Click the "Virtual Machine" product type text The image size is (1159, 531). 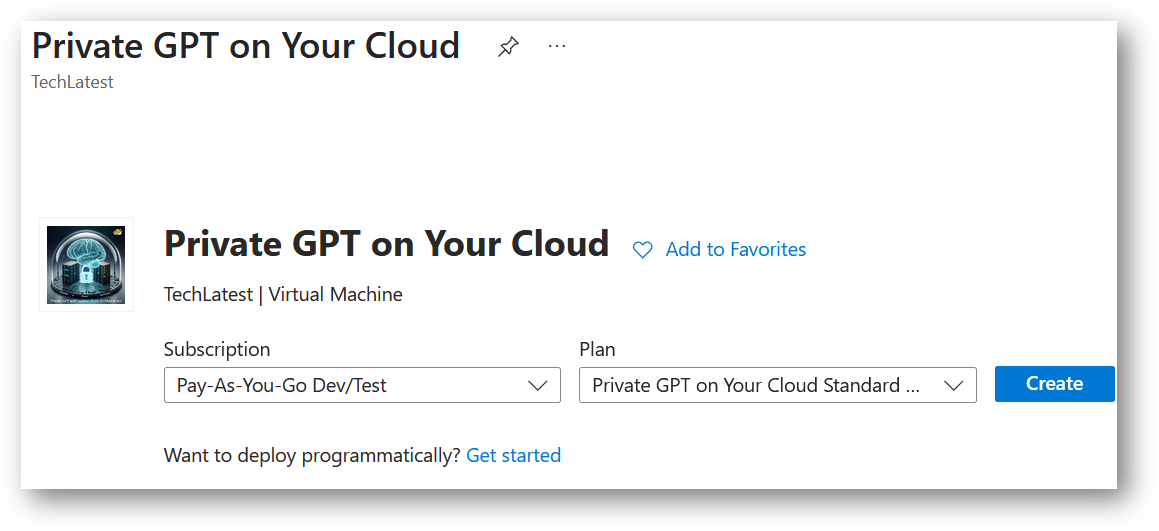coord(335,295)
